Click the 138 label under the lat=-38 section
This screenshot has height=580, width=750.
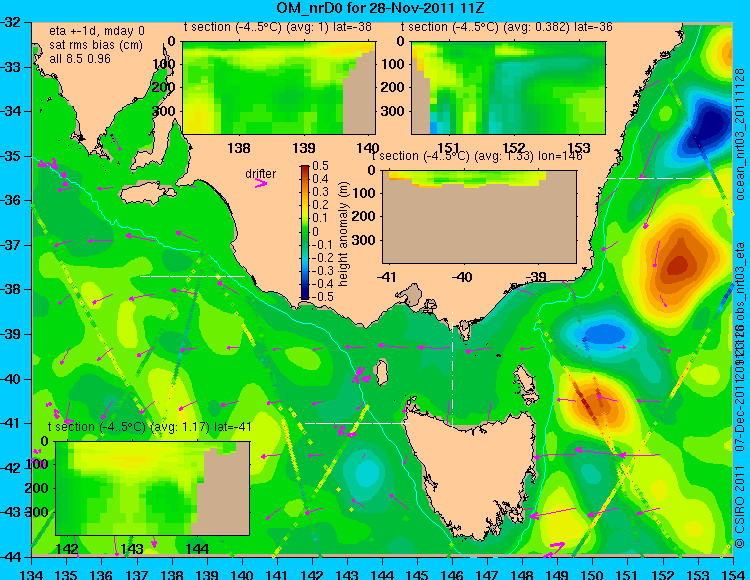[x=239, y=148]
